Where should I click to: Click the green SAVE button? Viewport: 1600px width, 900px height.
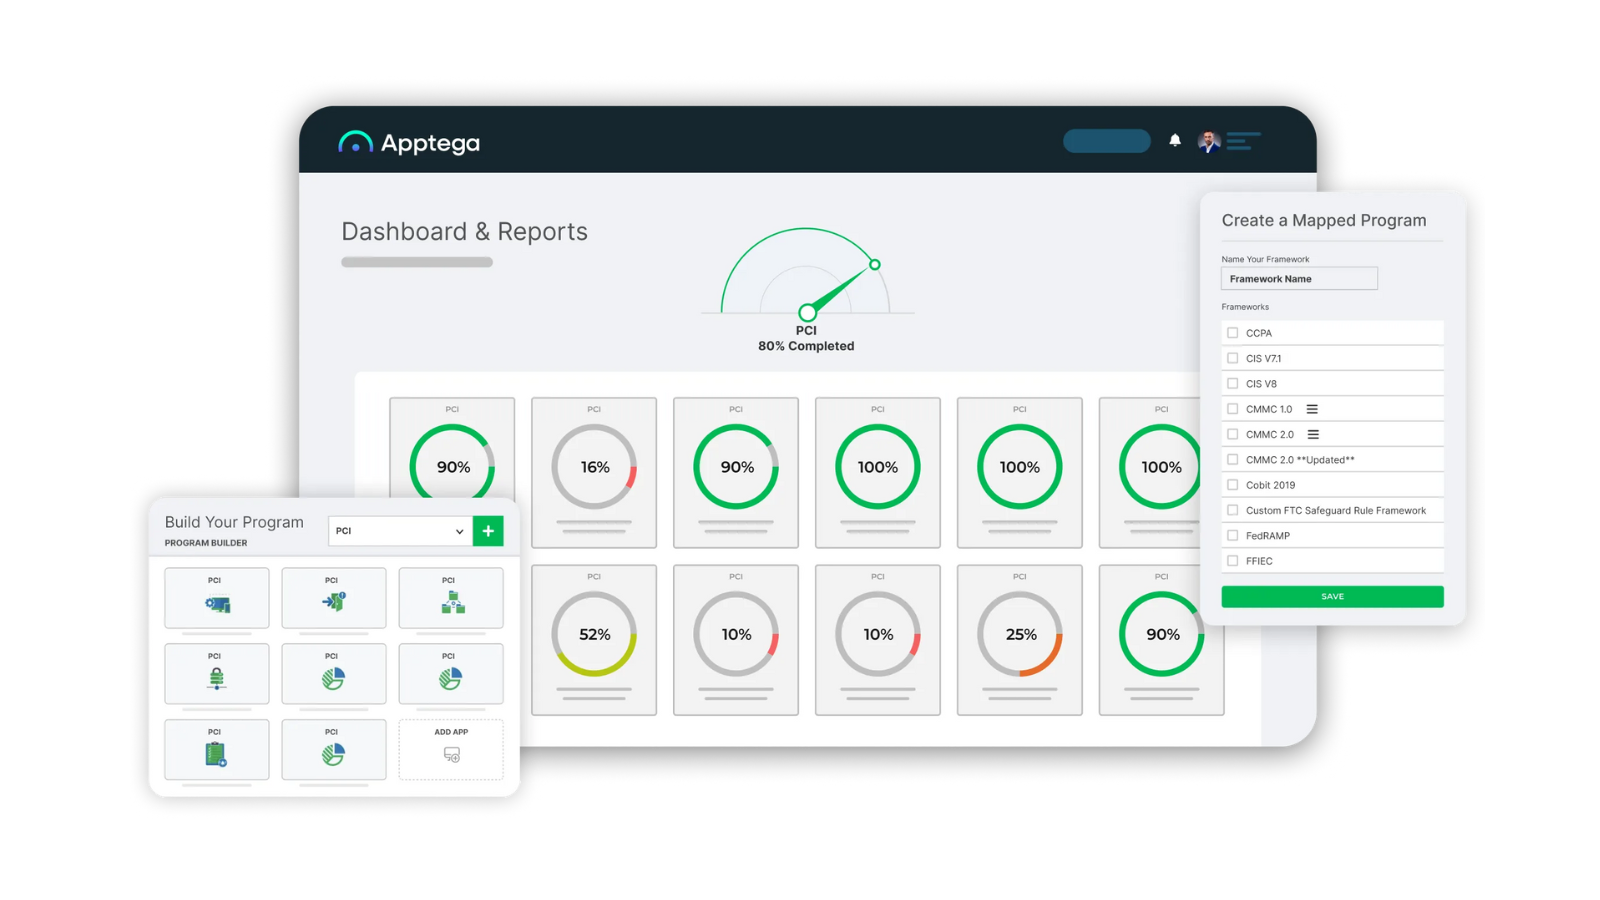[1332, 596]
